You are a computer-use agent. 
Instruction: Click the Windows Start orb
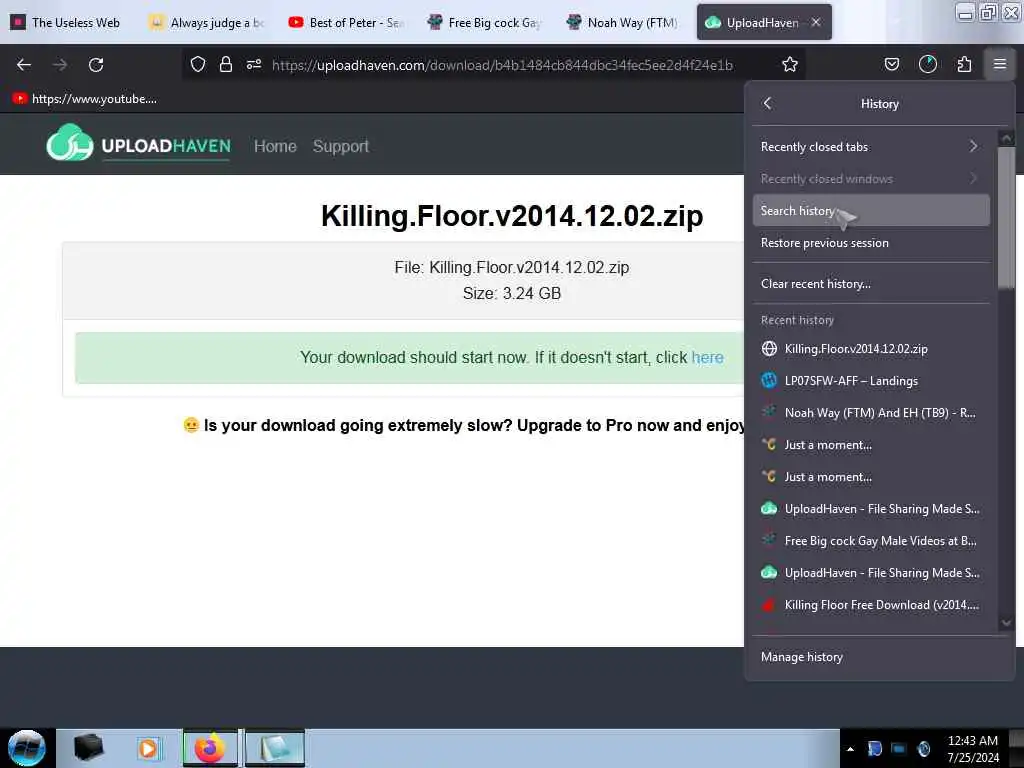[27, 748]
